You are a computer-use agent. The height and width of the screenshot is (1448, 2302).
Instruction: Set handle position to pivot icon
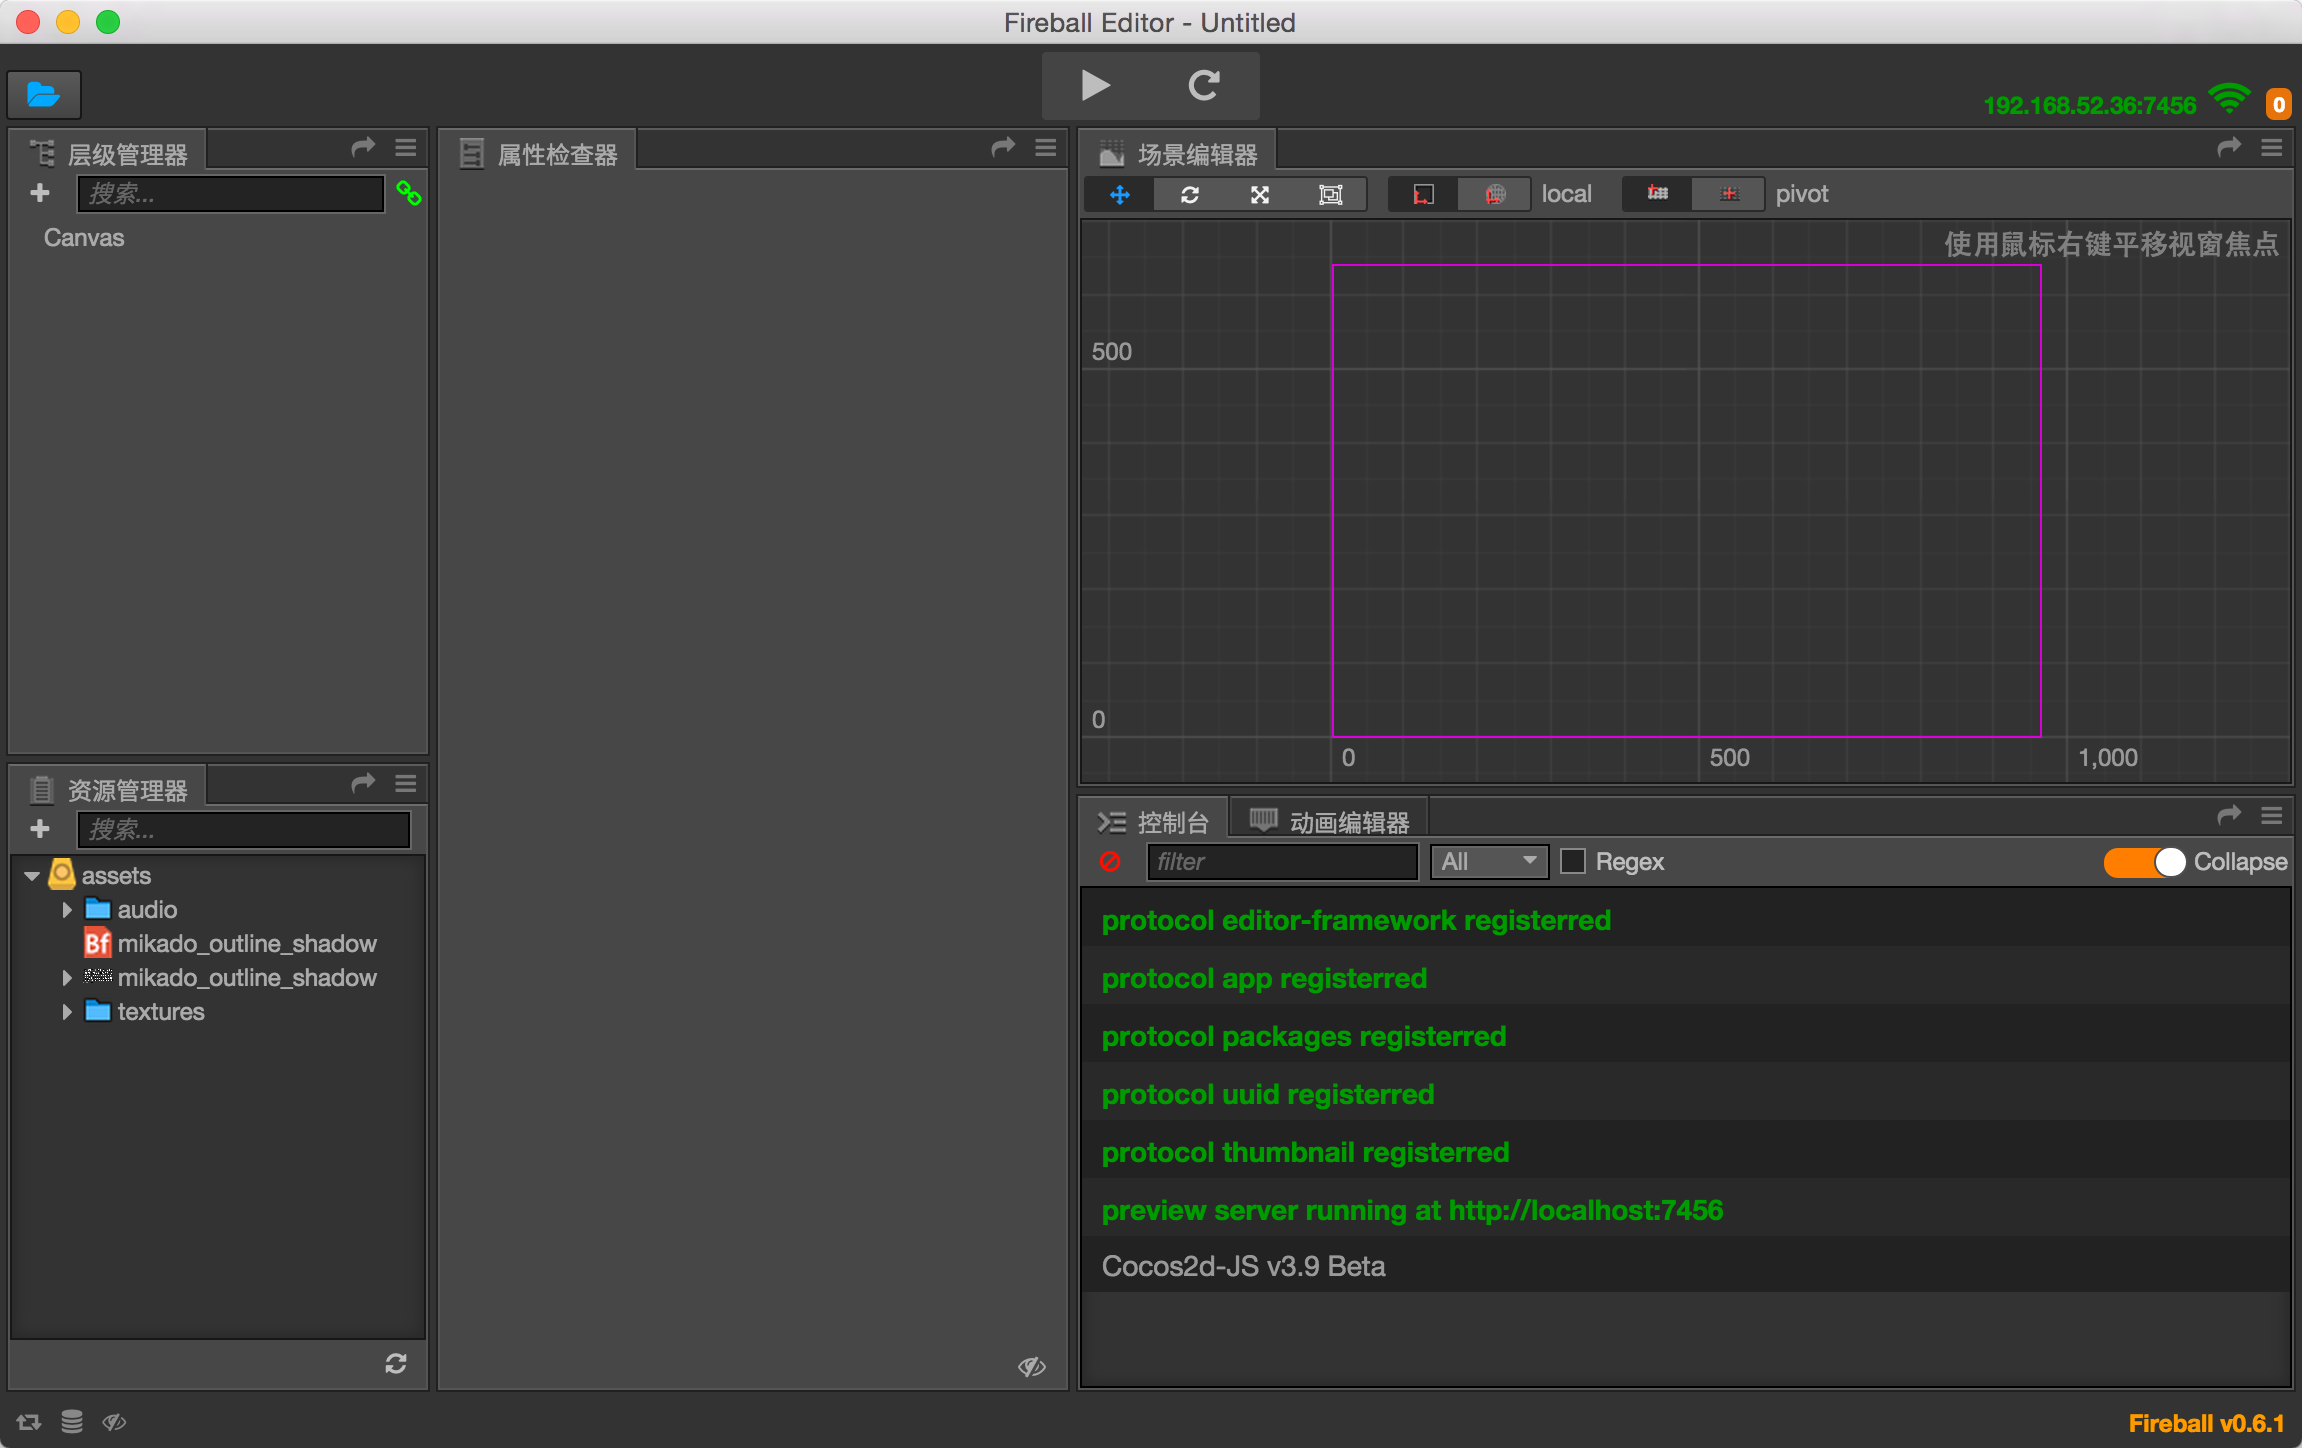(1658, 195)
